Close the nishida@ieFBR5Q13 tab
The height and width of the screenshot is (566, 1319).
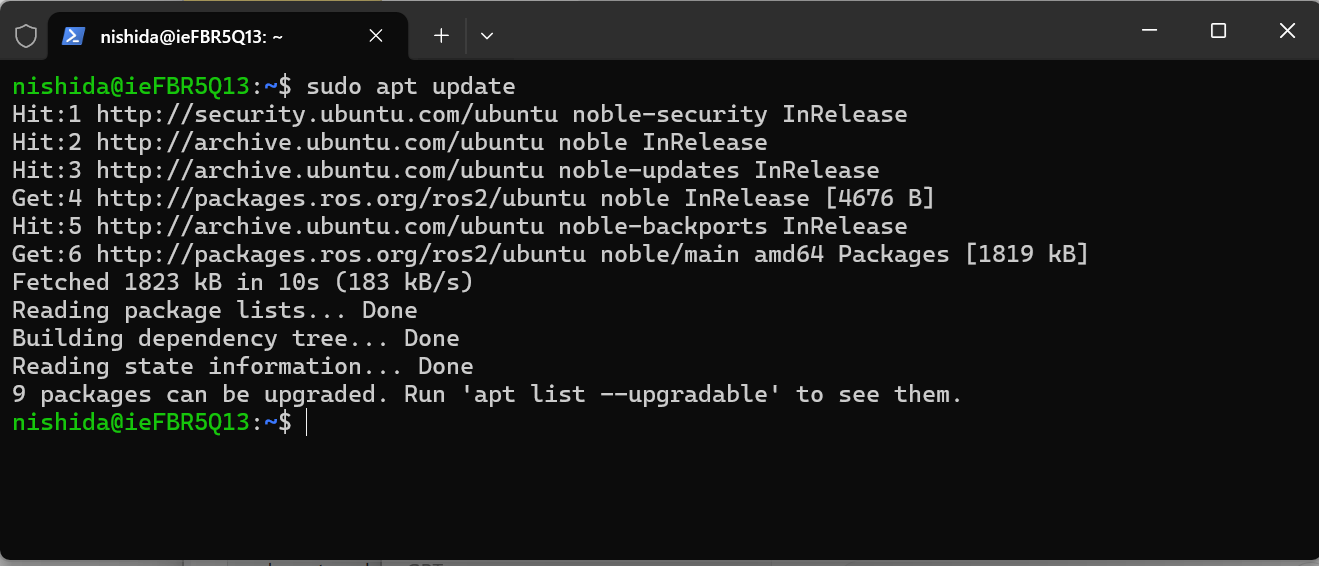coord(376,36)
